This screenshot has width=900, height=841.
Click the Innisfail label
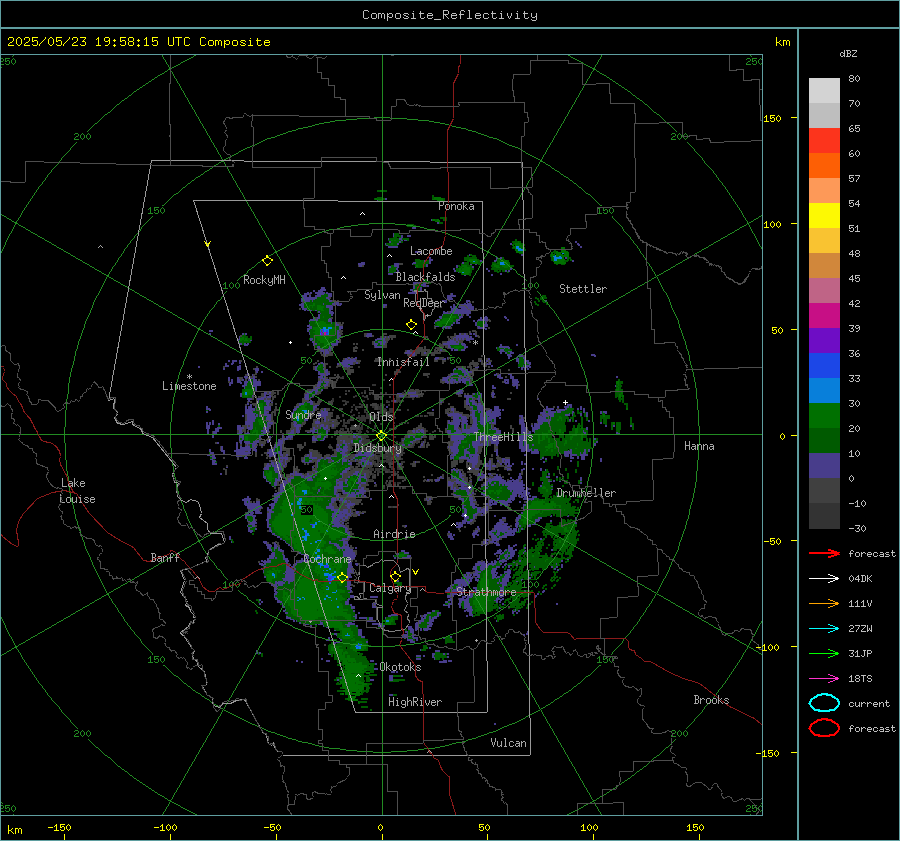pos(403,362)
